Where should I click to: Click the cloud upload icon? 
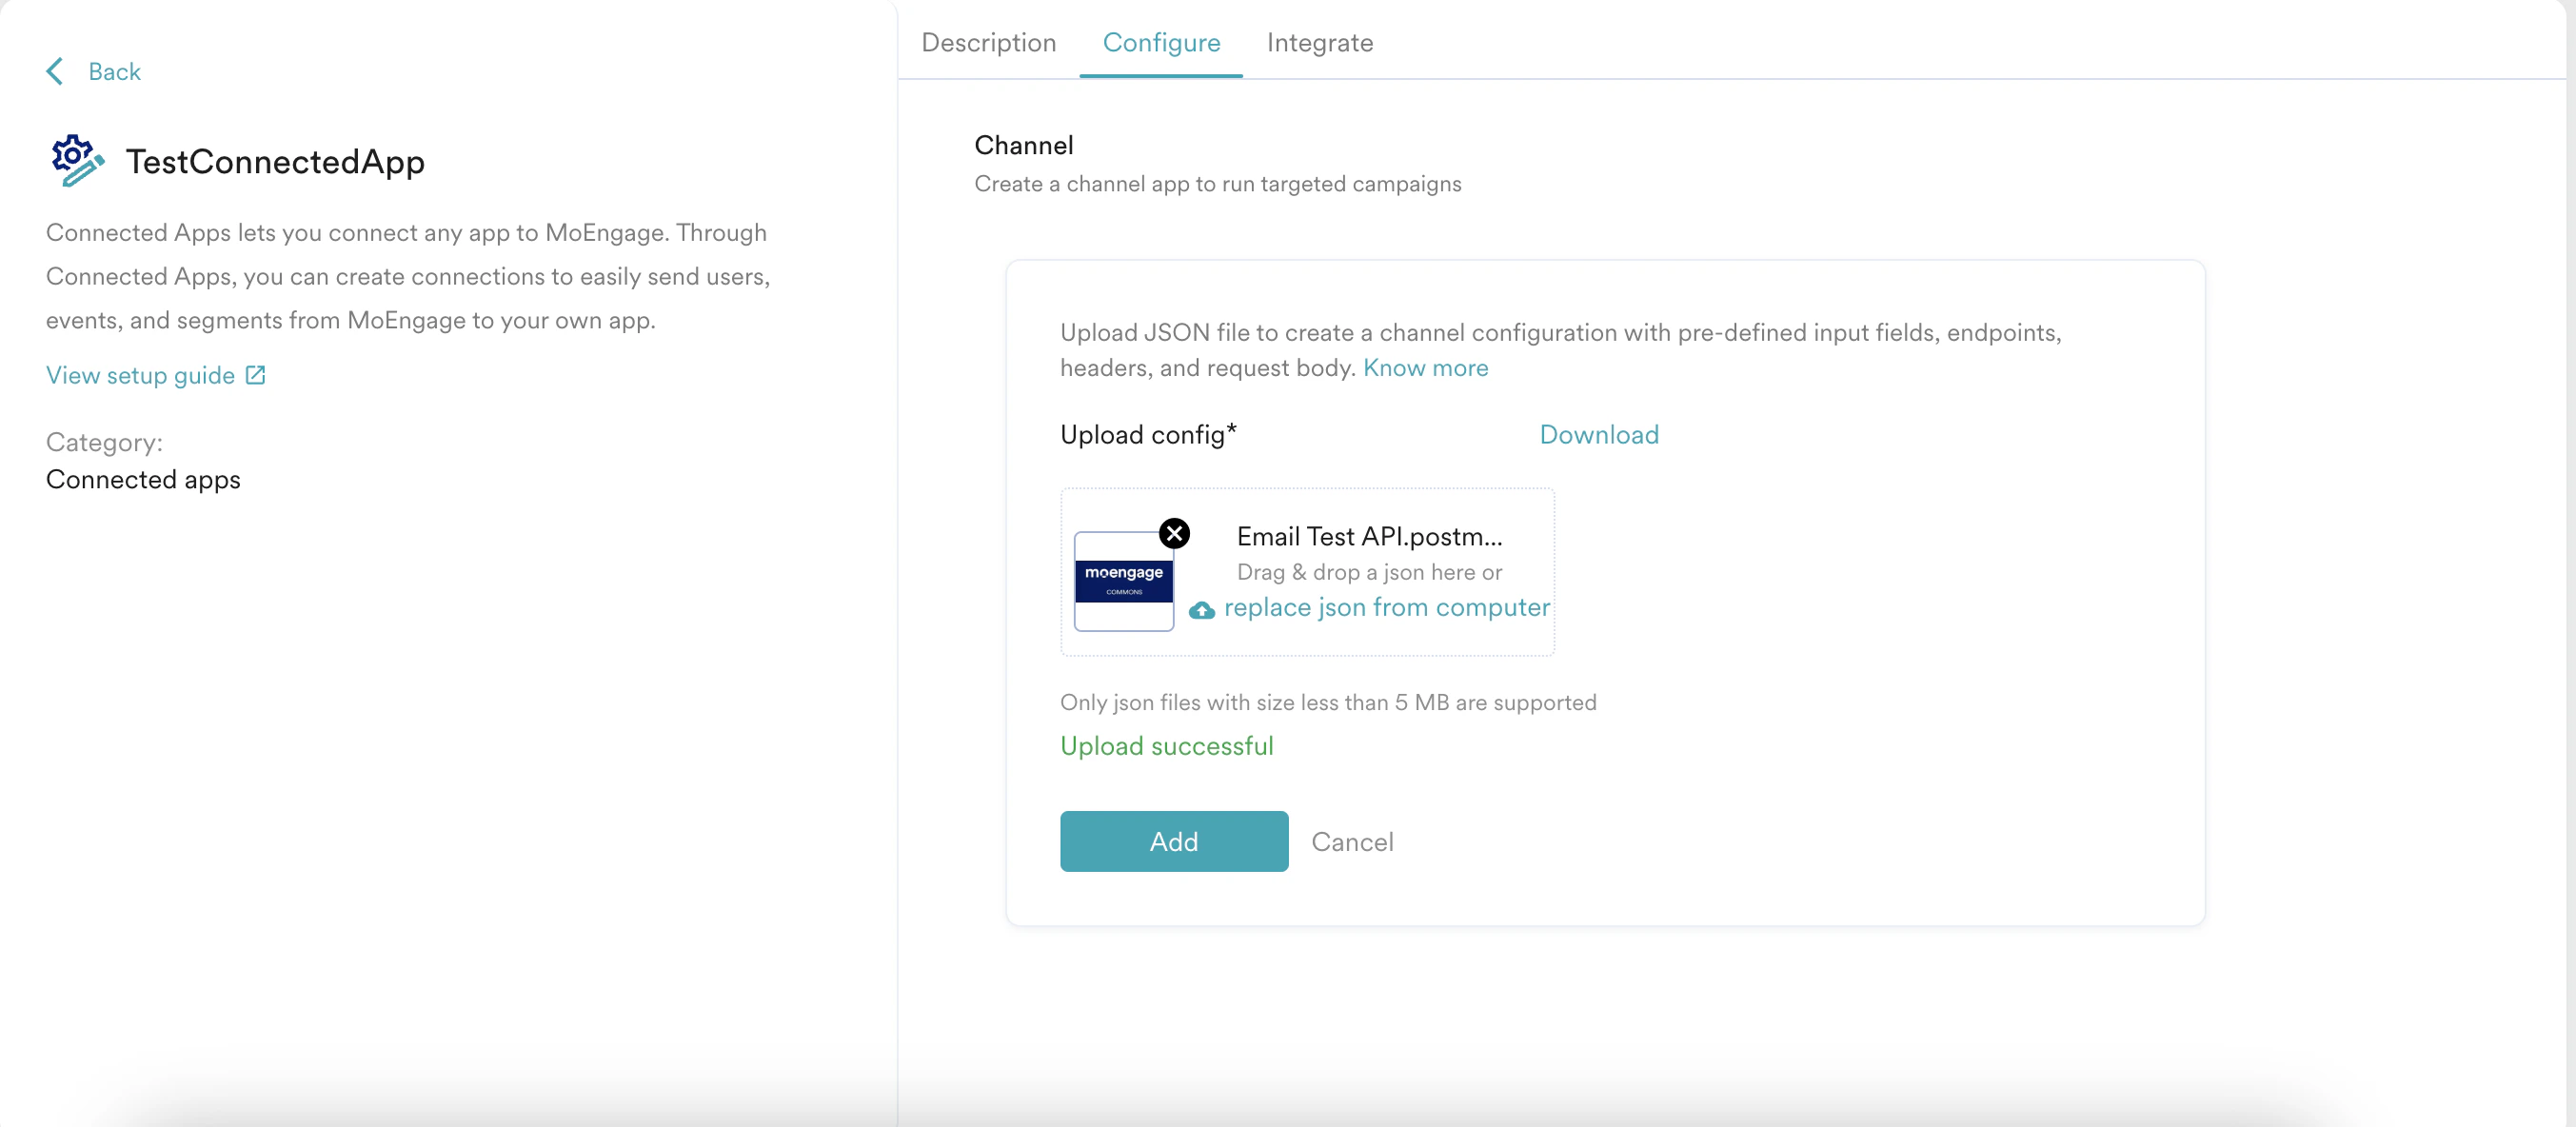1201,610
